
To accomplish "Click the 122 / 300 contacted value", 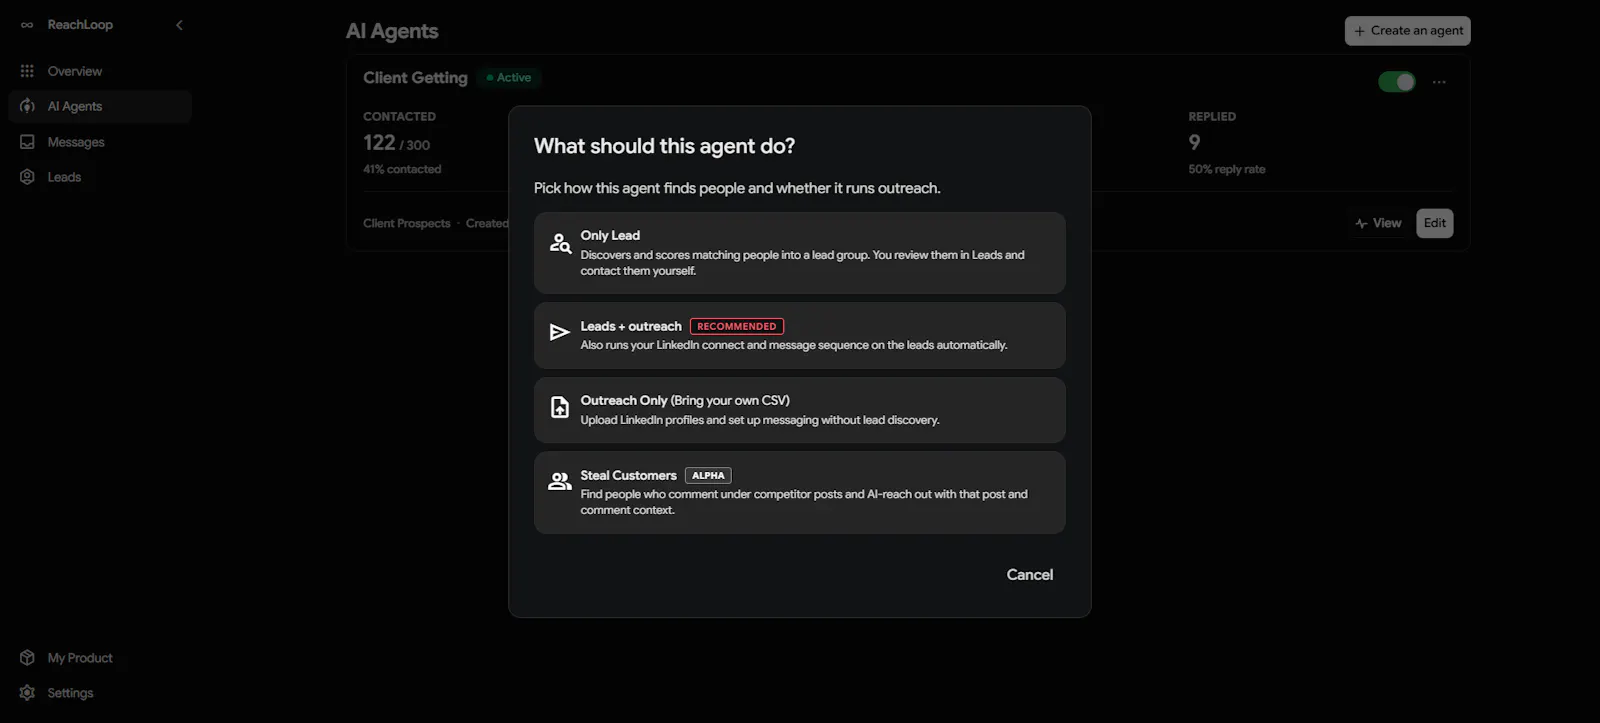I will pos(396,143).
